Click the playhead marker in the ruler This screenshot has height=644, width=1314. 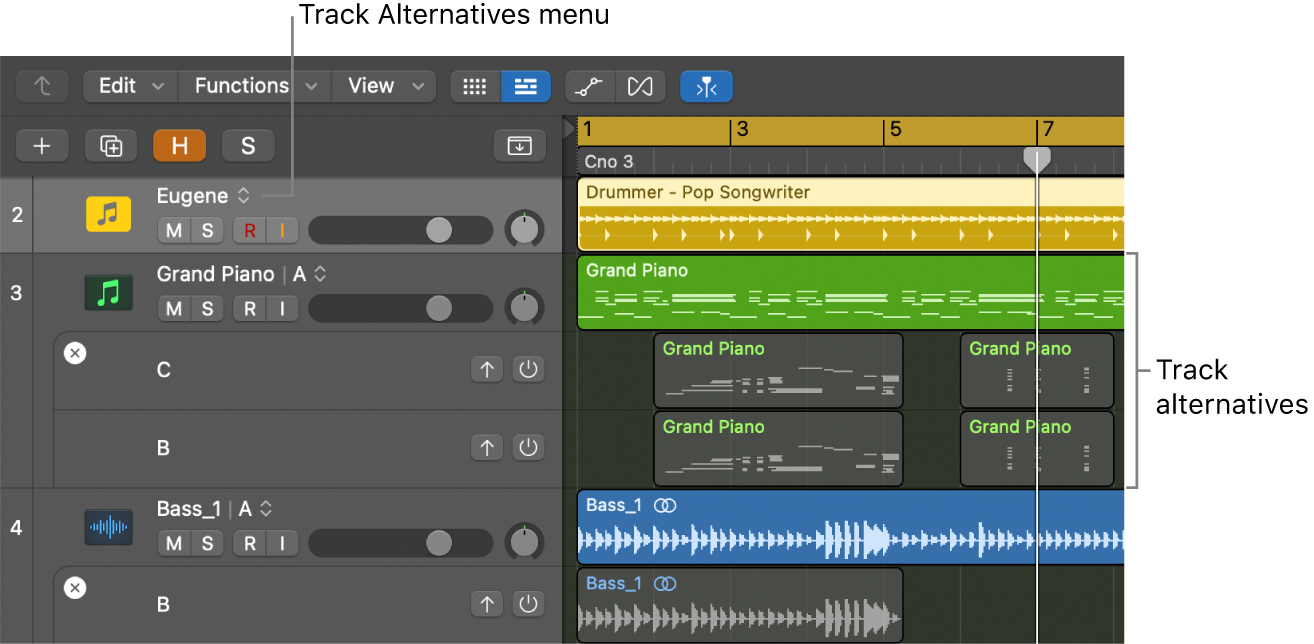(x=1037, y=158)
